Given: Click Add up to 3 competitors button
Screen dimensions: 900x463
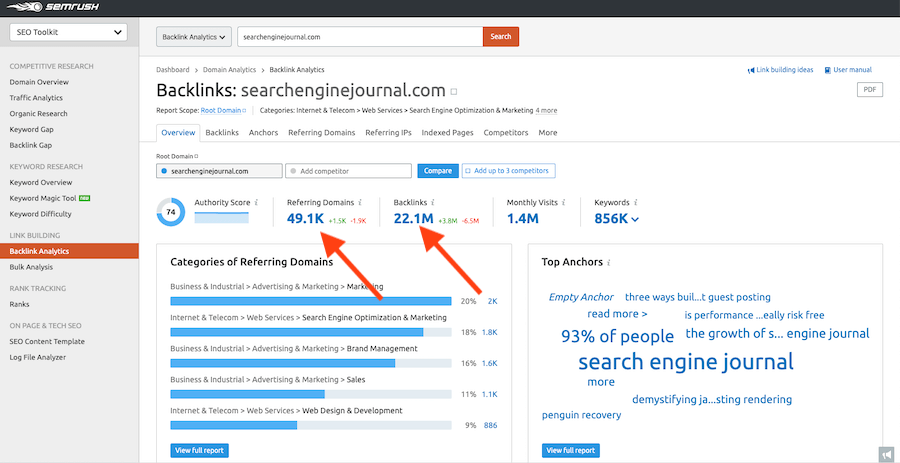Looking at the screenshot, I should pos(509,171).
